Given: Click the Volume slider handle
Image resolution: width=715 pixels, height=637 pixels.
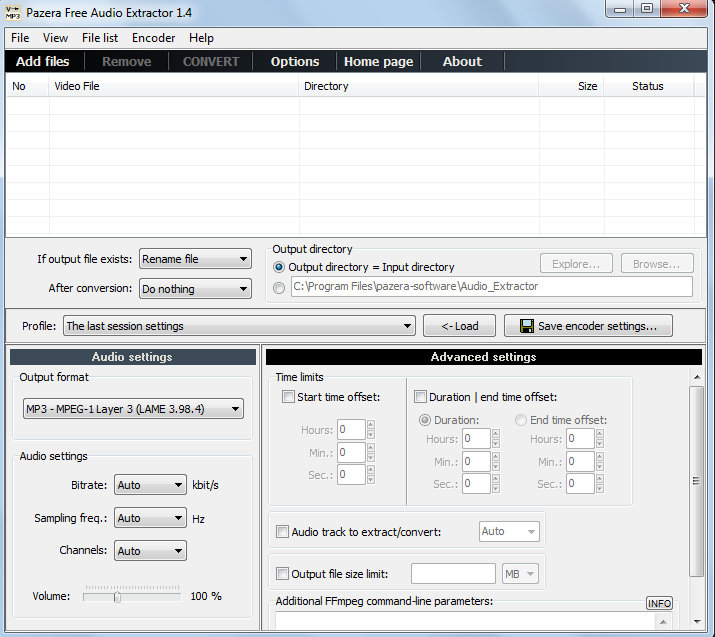Looking at the screenshot, I should [x=117, y=597].
